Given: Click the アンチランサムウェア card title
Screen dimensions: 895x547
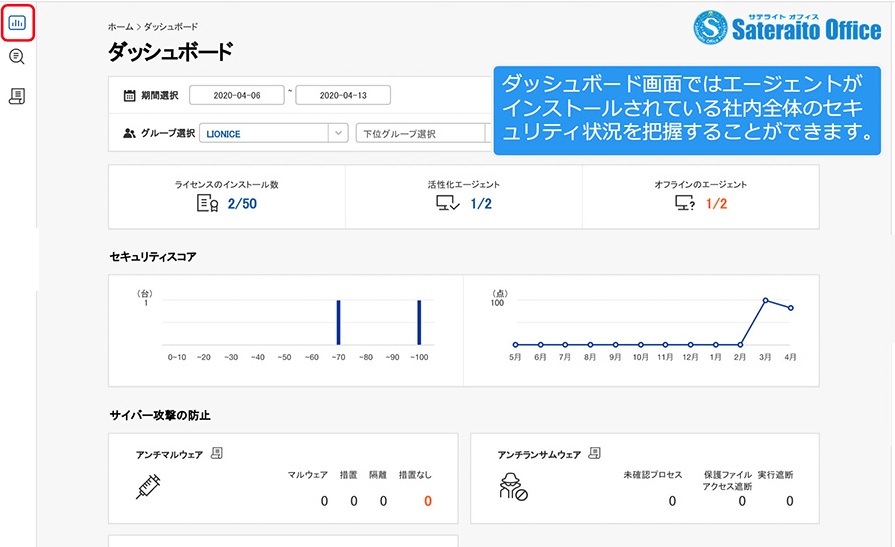Looking at the screenshot, I should 539,455.
